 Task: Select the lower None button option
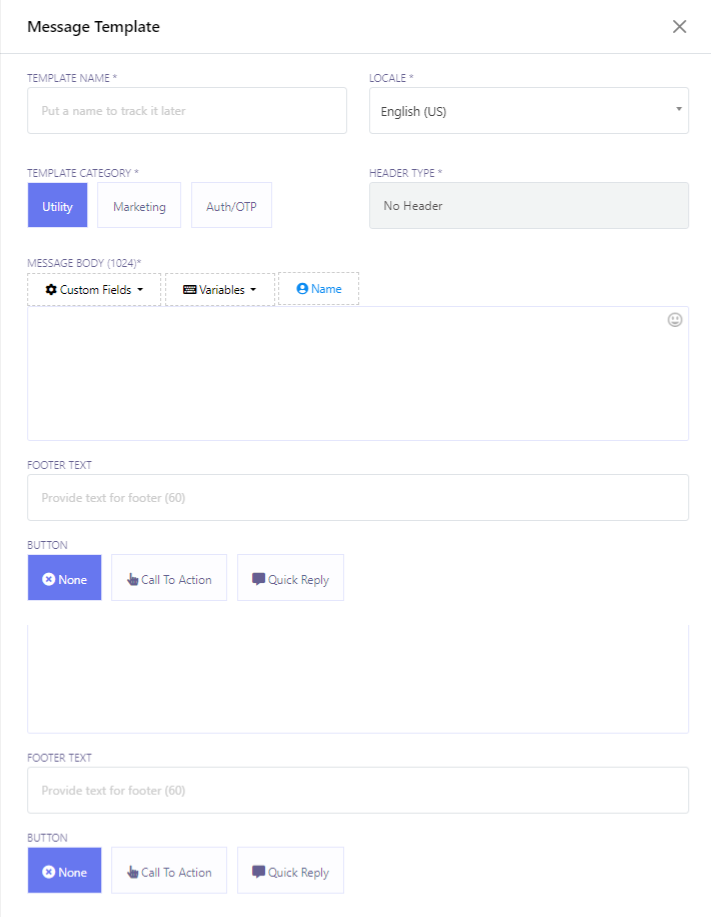[64, 871]
